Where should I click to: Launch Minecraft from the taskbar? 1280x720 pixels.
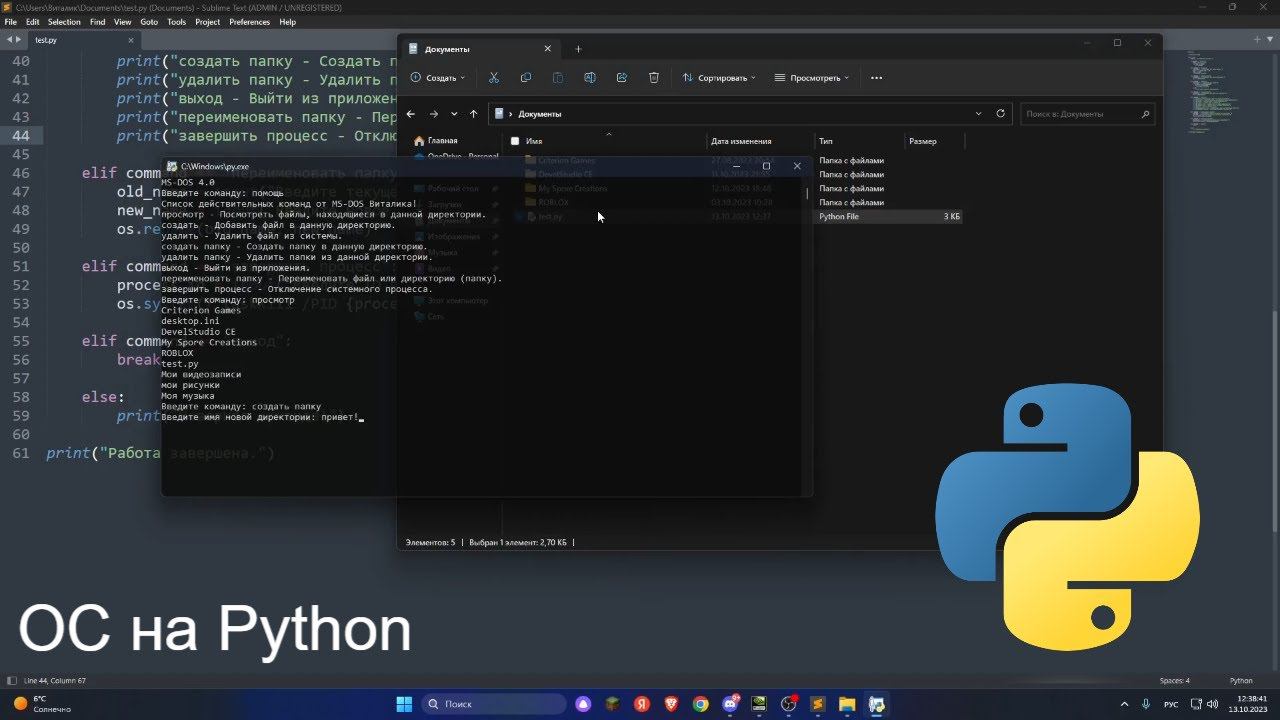(612, 704)
